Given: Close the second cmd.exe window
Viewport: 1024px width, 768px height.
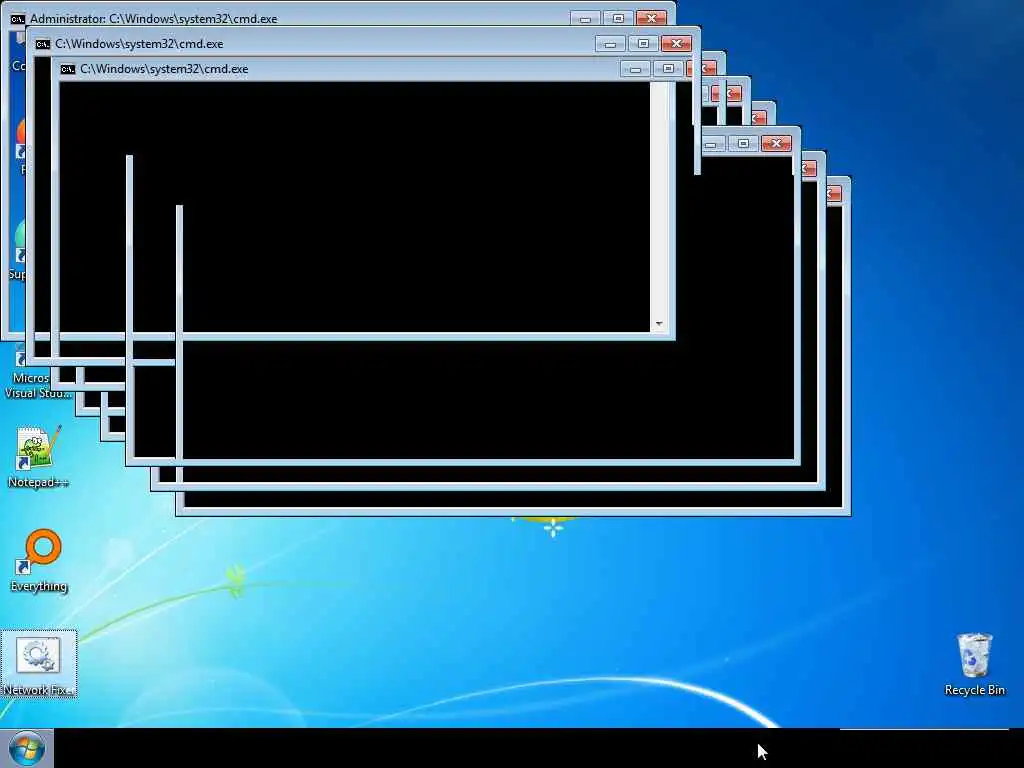Looking at the screenshot, I should tap(676, 44).
